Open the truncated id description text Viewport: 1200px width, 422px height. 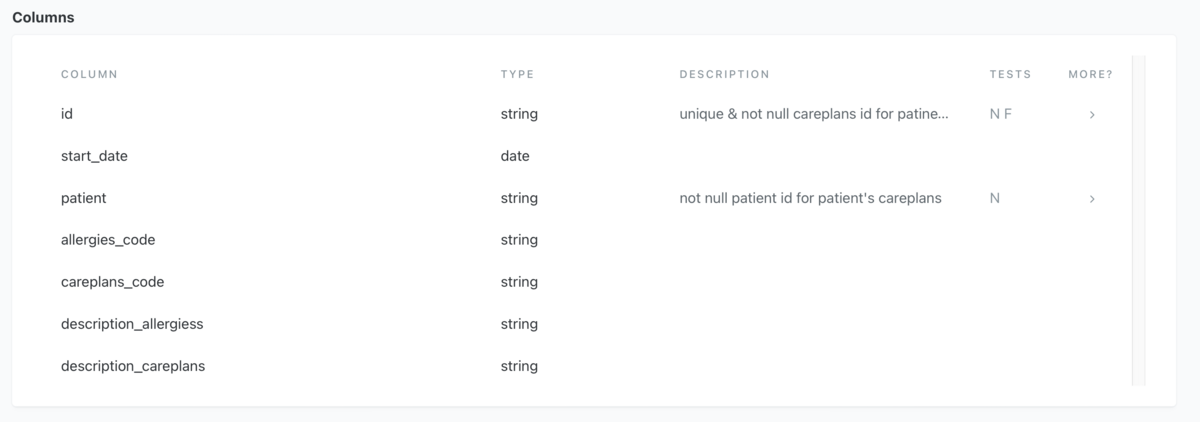[814, 114]
